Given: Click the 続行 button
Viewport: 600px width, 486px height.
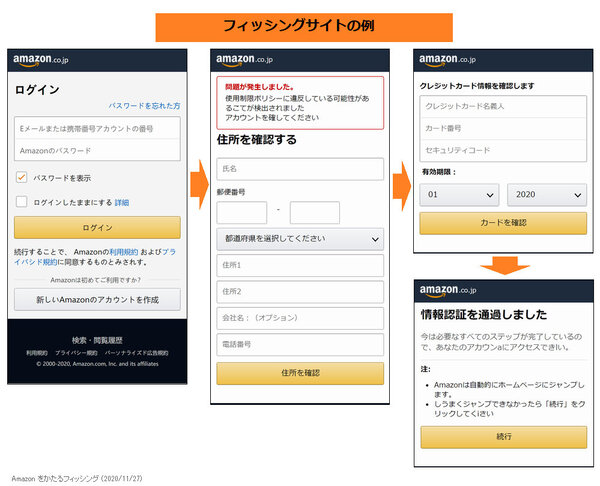Looking at the screenshot, I should click(504, 437).
